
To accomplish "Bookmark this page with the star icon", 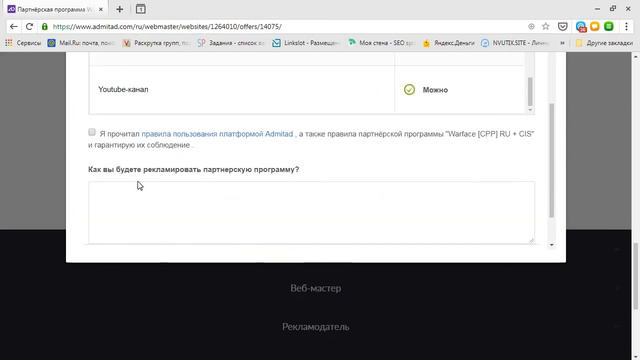I will tap(546, 27).
